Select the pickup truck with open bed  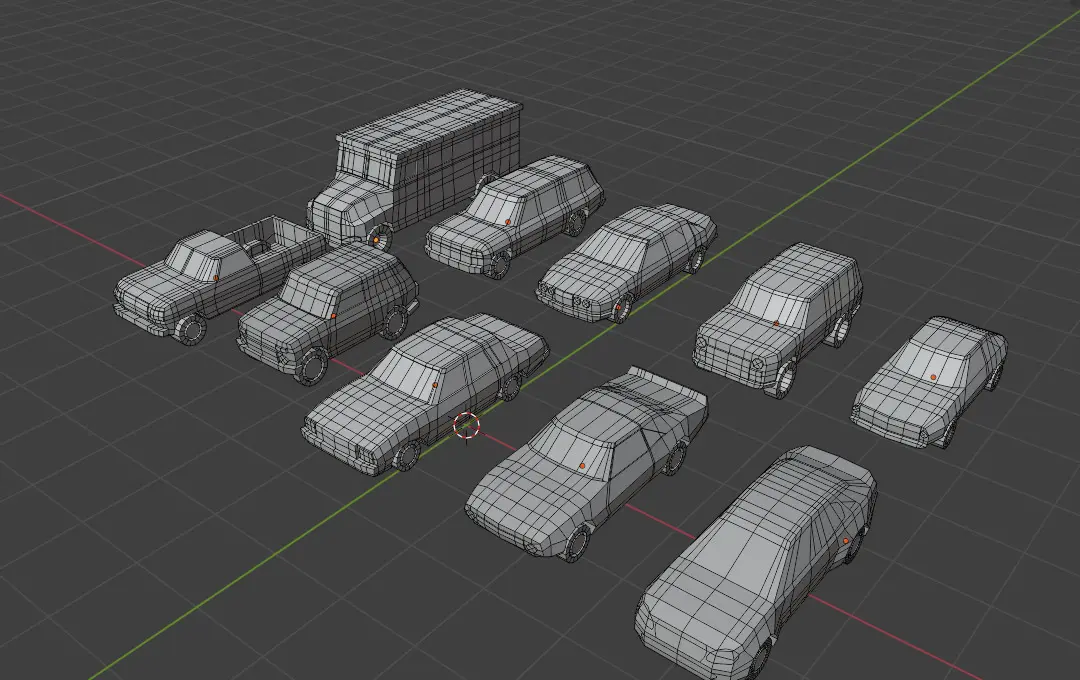click(219, 282)
